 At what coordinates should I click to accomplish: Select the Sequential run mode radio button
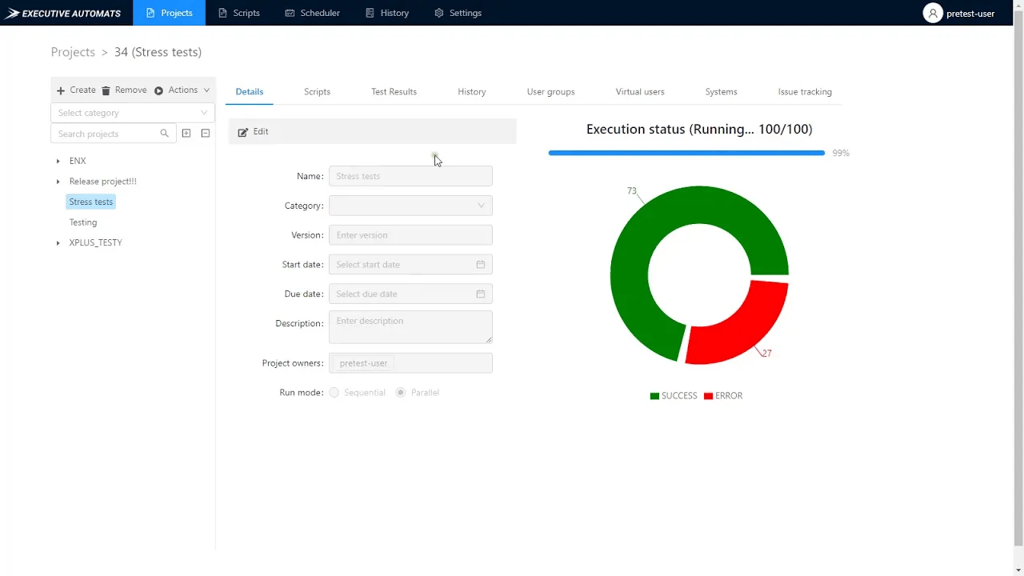[x=334, y=392]
